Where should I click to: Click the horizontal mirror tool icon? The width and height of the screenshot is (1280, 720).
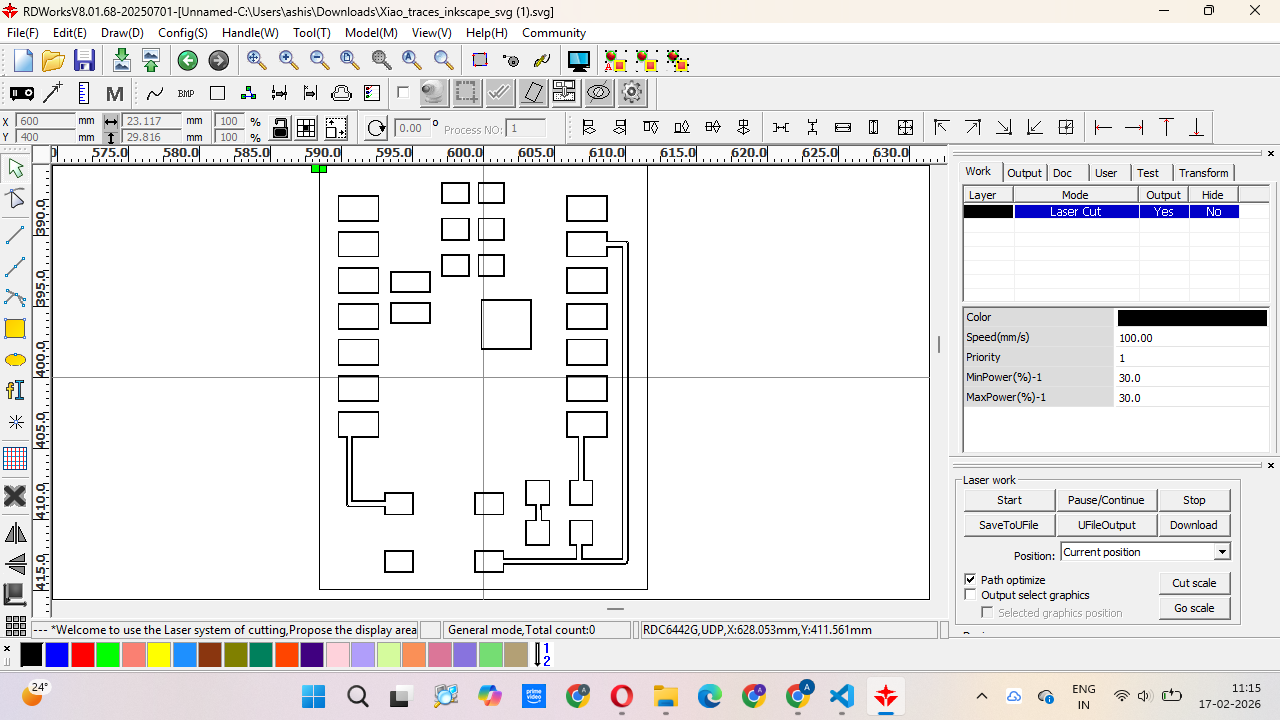pos(15,533)
